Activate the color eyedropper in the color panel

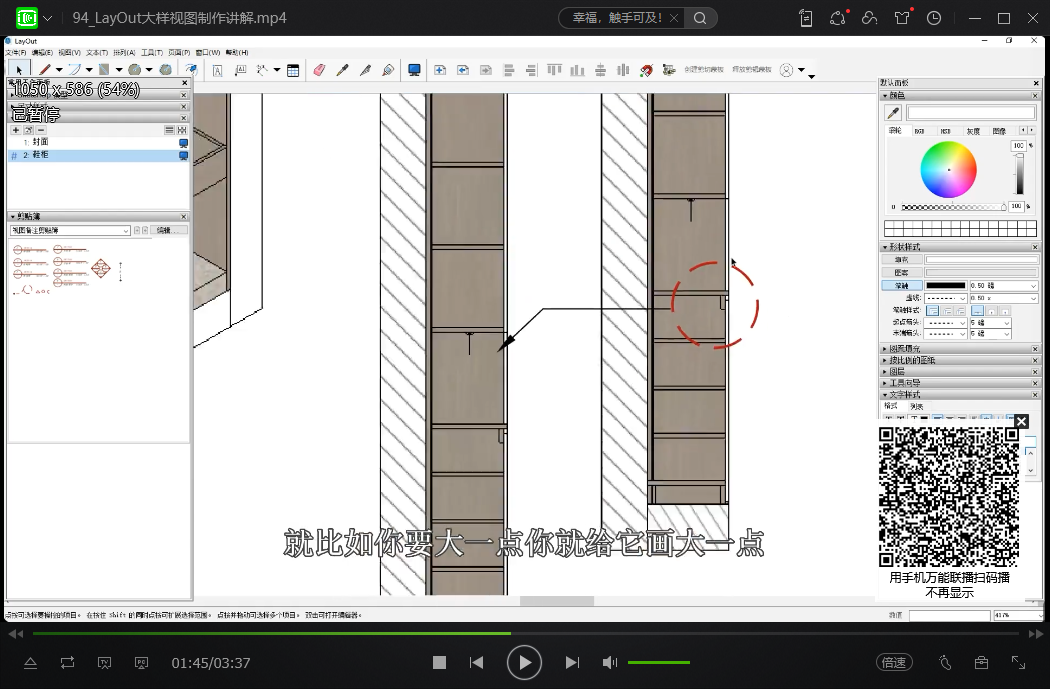tap(894, 114)
